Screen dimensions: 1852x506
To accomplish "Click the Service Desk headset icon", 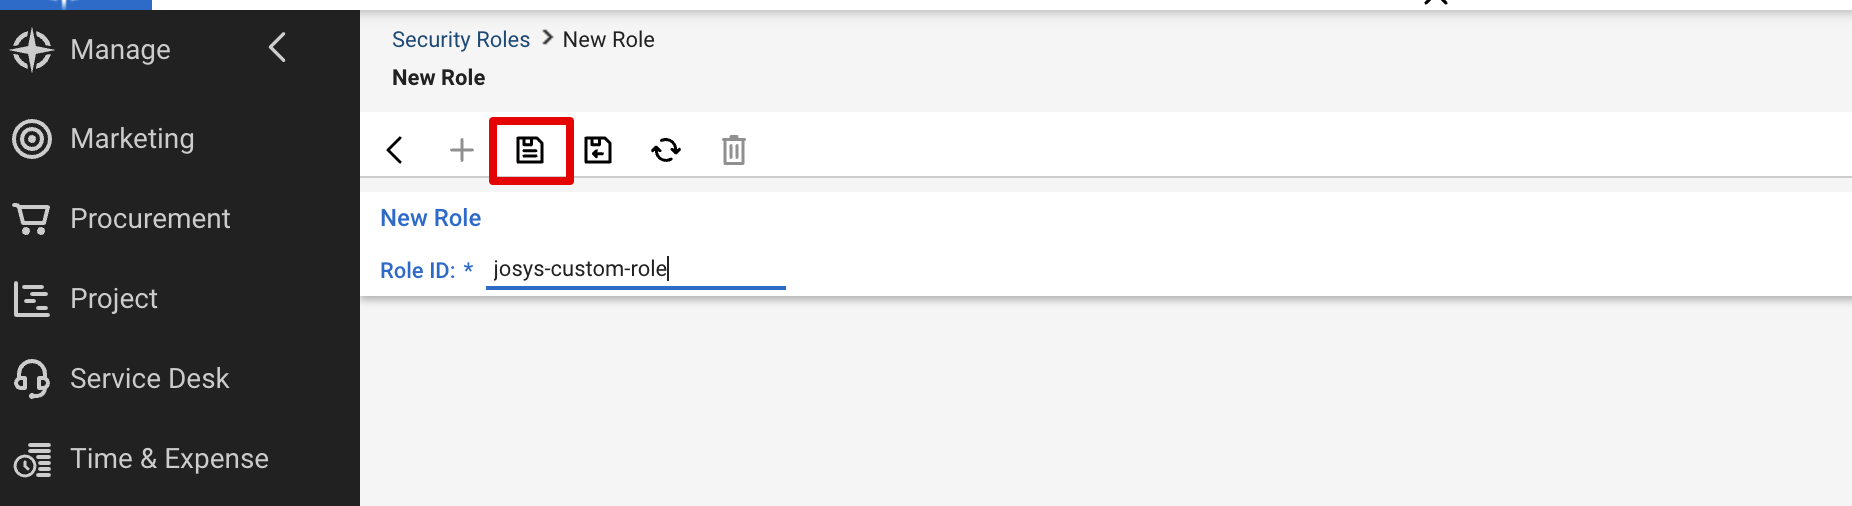I will 32,379.
